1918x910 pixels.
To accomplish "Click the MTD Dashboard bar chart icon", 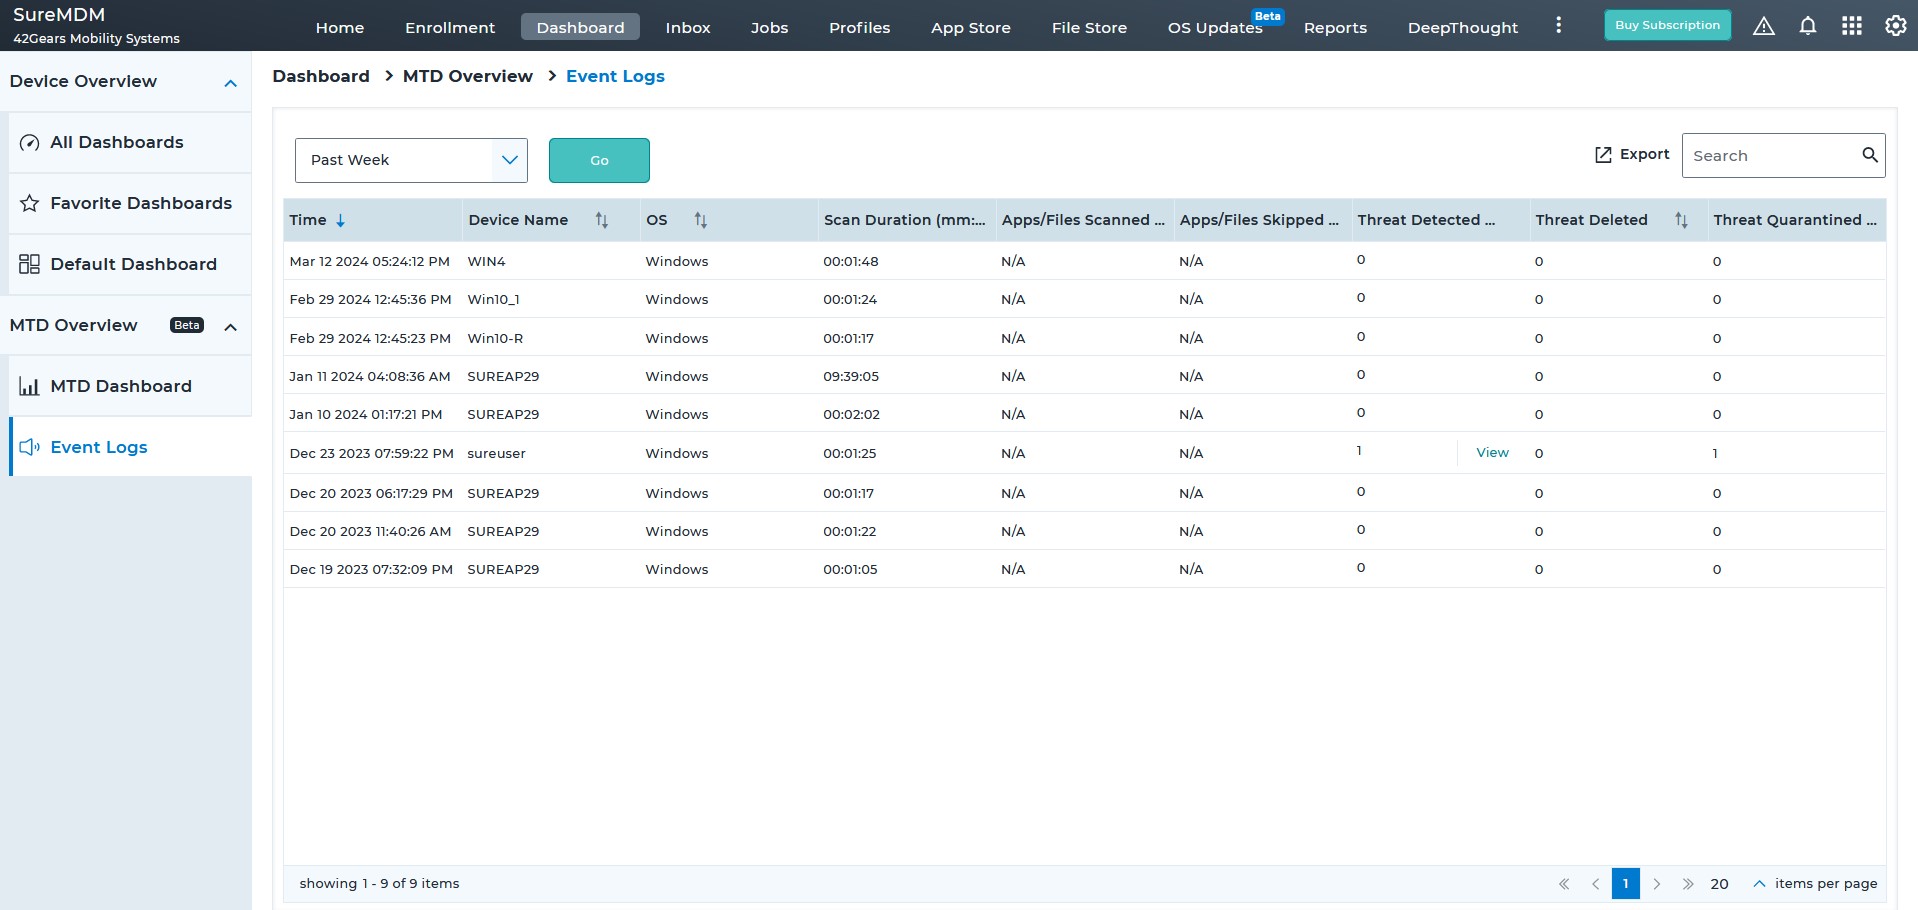I will [x=30, y=386].
